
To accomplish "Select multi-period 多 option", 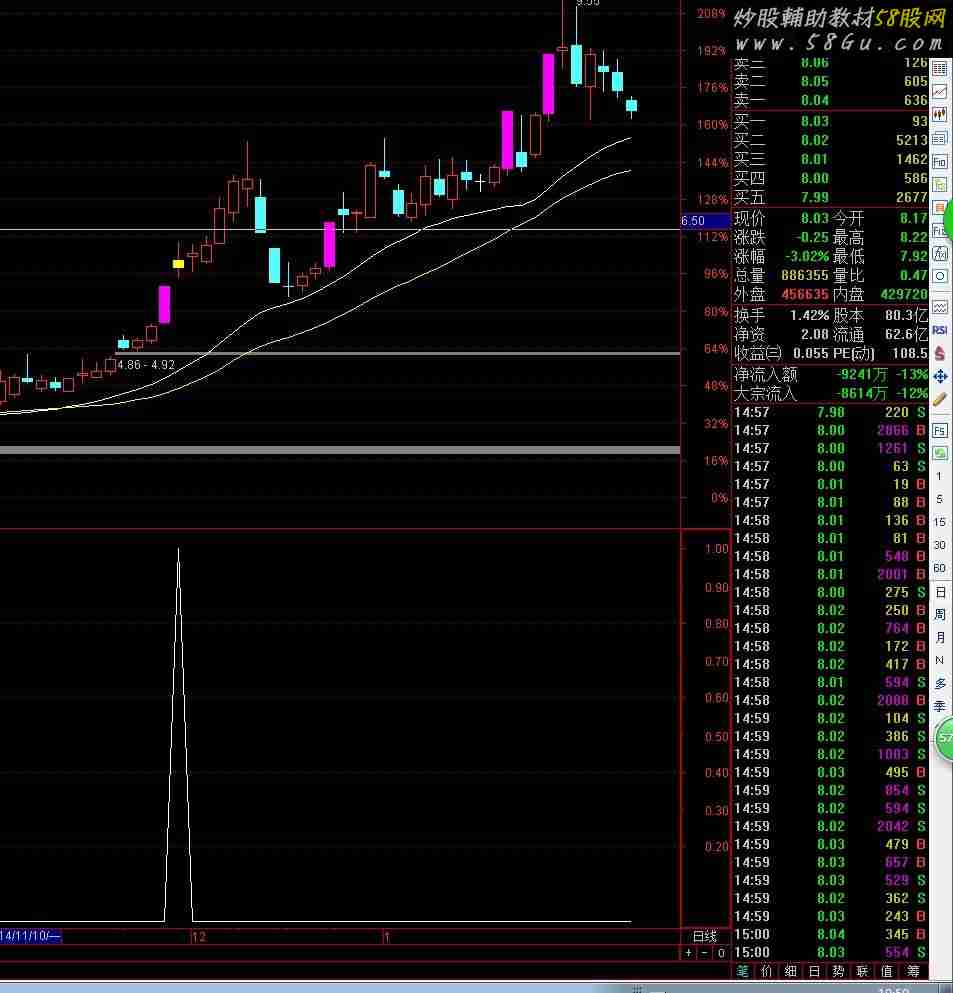I will pyautogui.click(x=940, y=683).
